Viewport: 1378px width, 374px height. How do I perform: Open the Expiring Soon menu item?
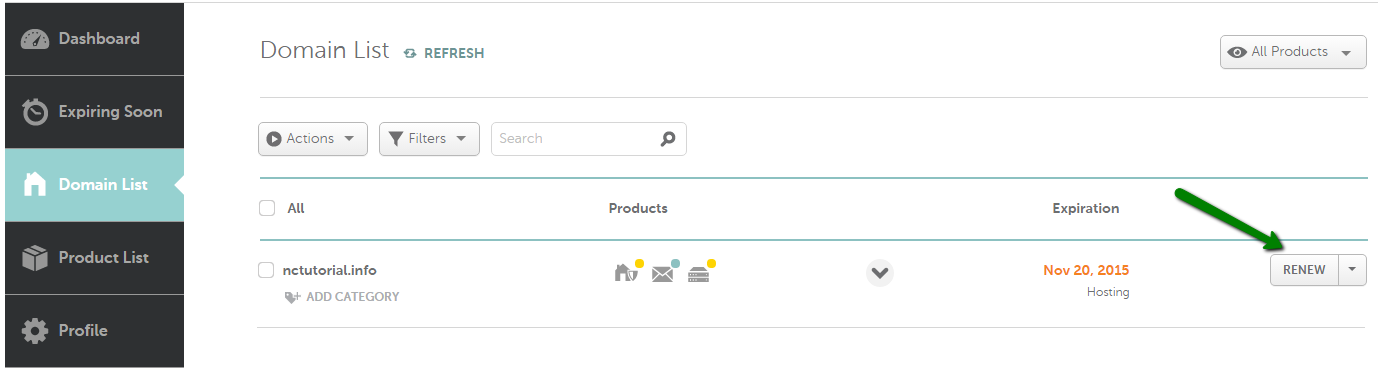(x=94, y=112)
